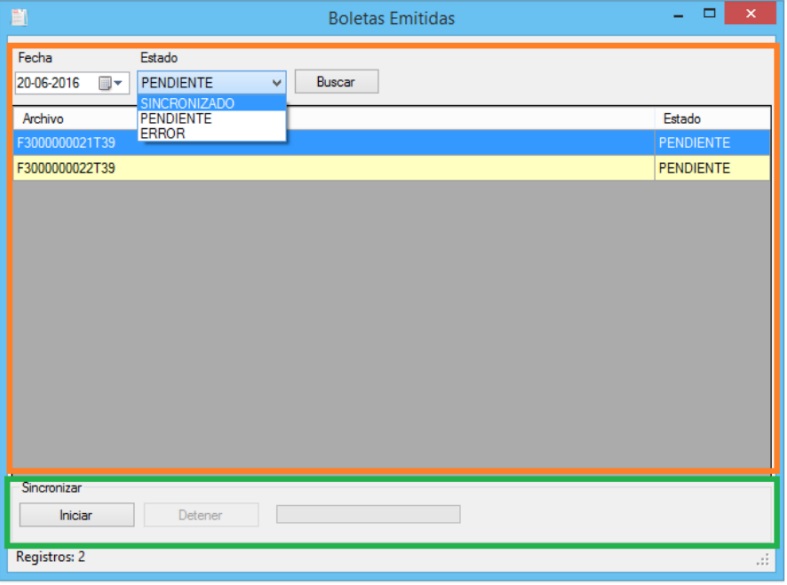Choose PENDIENTE in the dropdown list
This screenshot has height=585, width=787.
tap(211, 118)
